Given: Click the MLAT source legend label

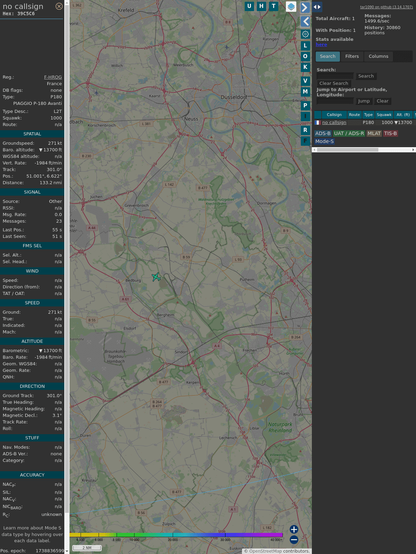Looking at the screenshot, I should click(374, 134).
